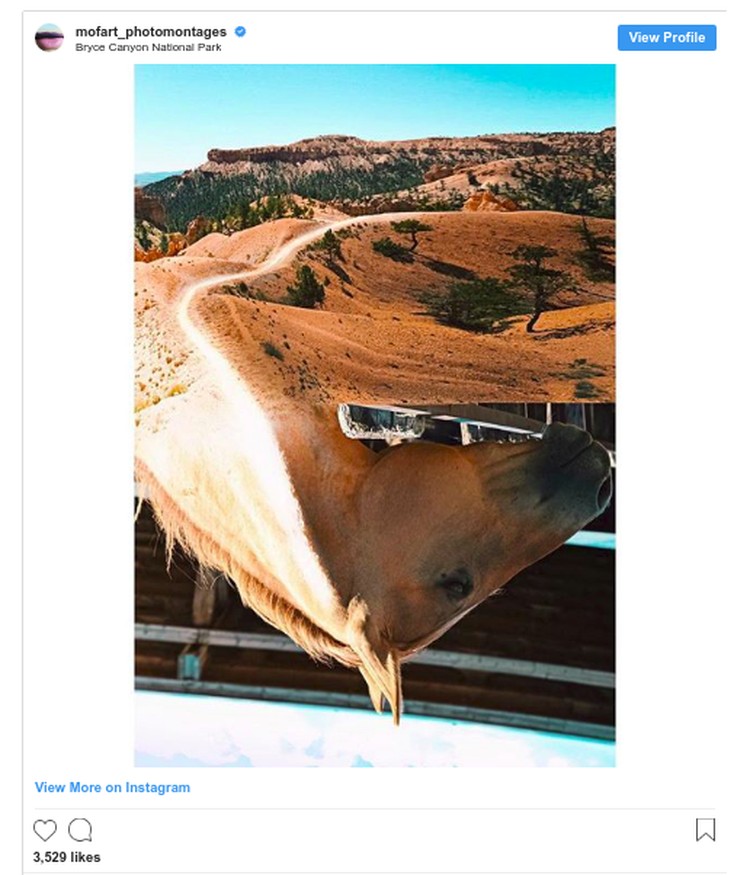Click the View Profile button

[x=667, y=37]
